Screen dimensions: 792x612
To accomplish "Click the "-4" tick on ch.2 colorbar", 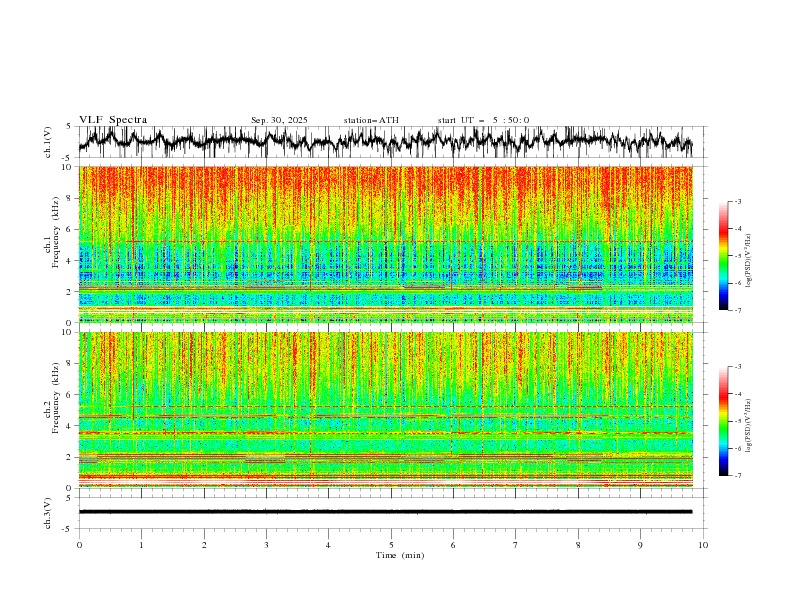I will tap(737, 394).
